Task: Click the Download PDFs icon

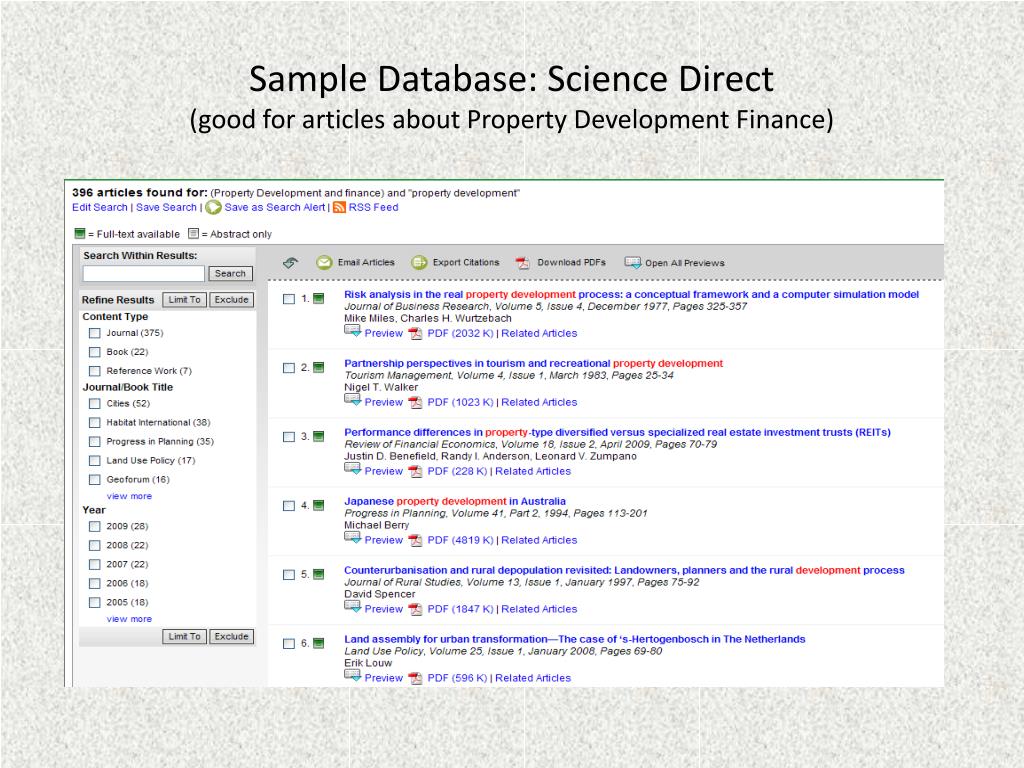Action: 522,263
